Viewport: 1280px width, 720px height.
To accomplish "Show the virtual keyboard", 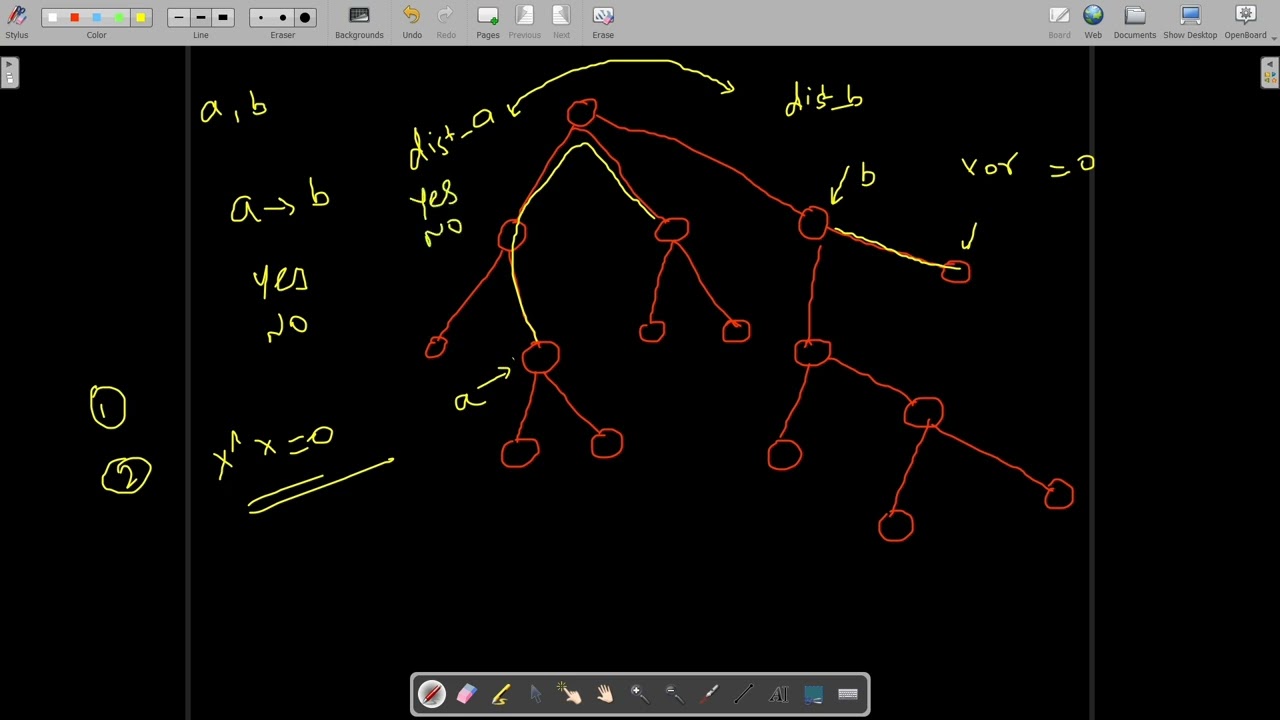I will click(x=848, y=694).
